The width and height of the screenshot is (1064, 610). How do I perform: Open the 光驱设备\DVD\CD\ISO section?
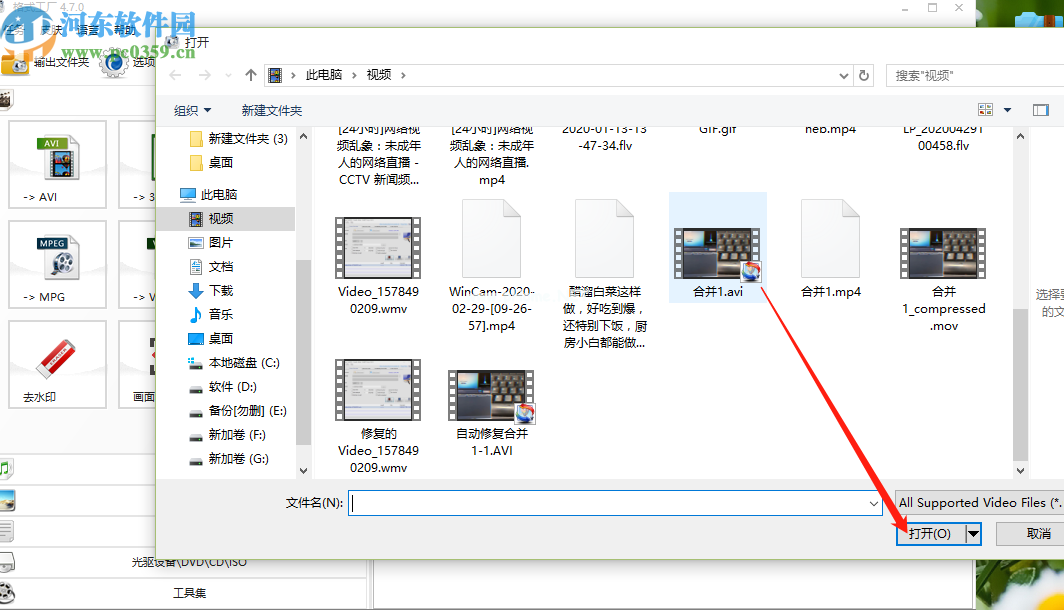(x=188, y=562)
